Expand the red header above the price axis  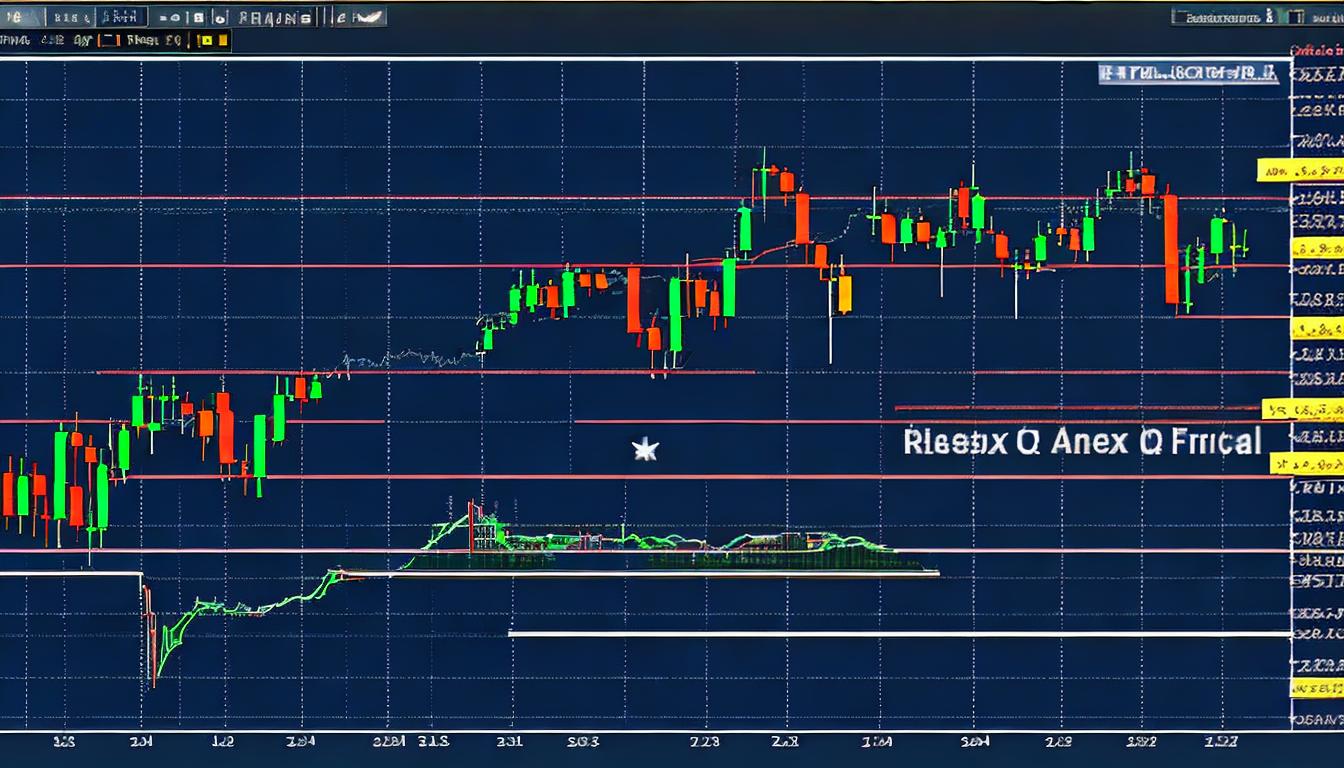pyautogui.click(x=1316, y=49)
